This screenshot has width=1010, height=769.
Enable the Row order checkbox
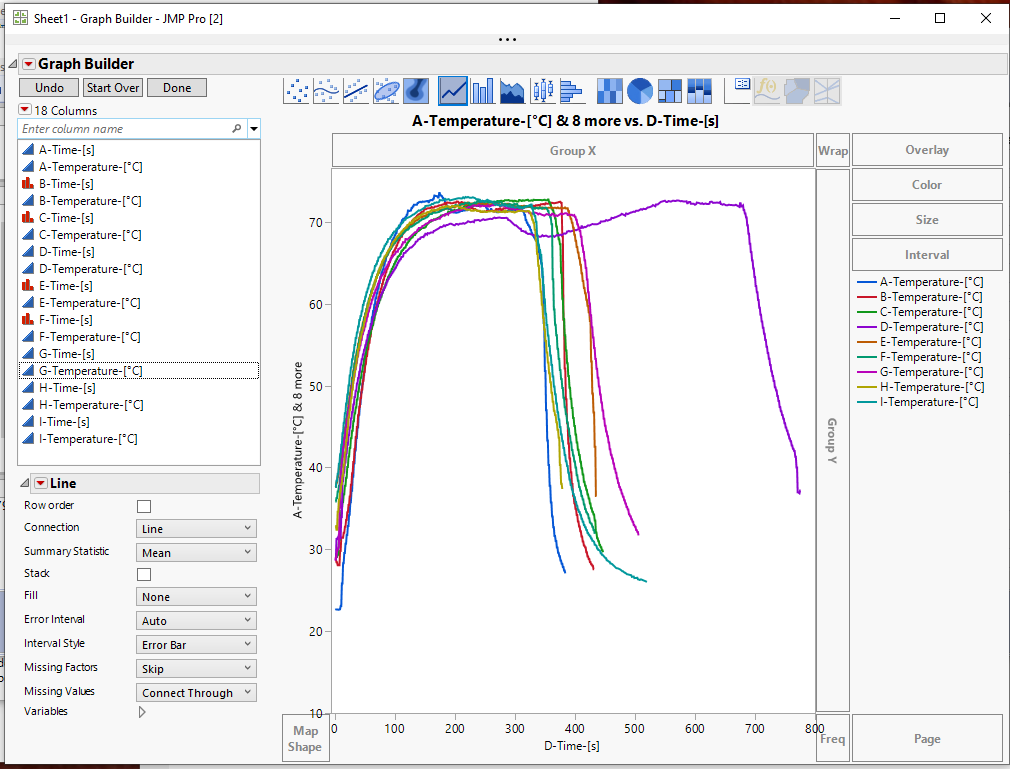point(143,505)
